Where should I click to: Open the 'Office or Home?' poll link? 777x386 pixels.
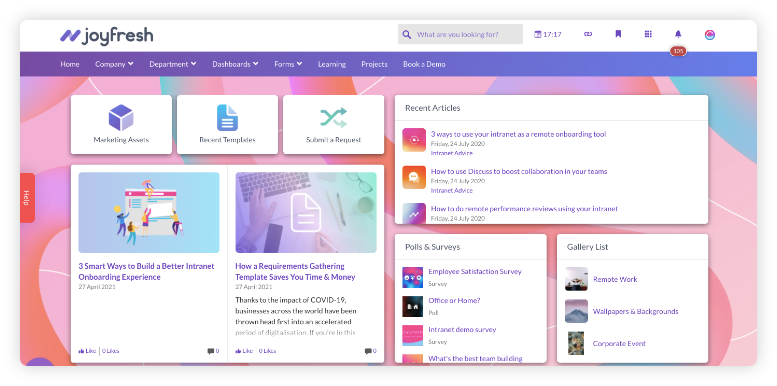[x=454, y=300]
